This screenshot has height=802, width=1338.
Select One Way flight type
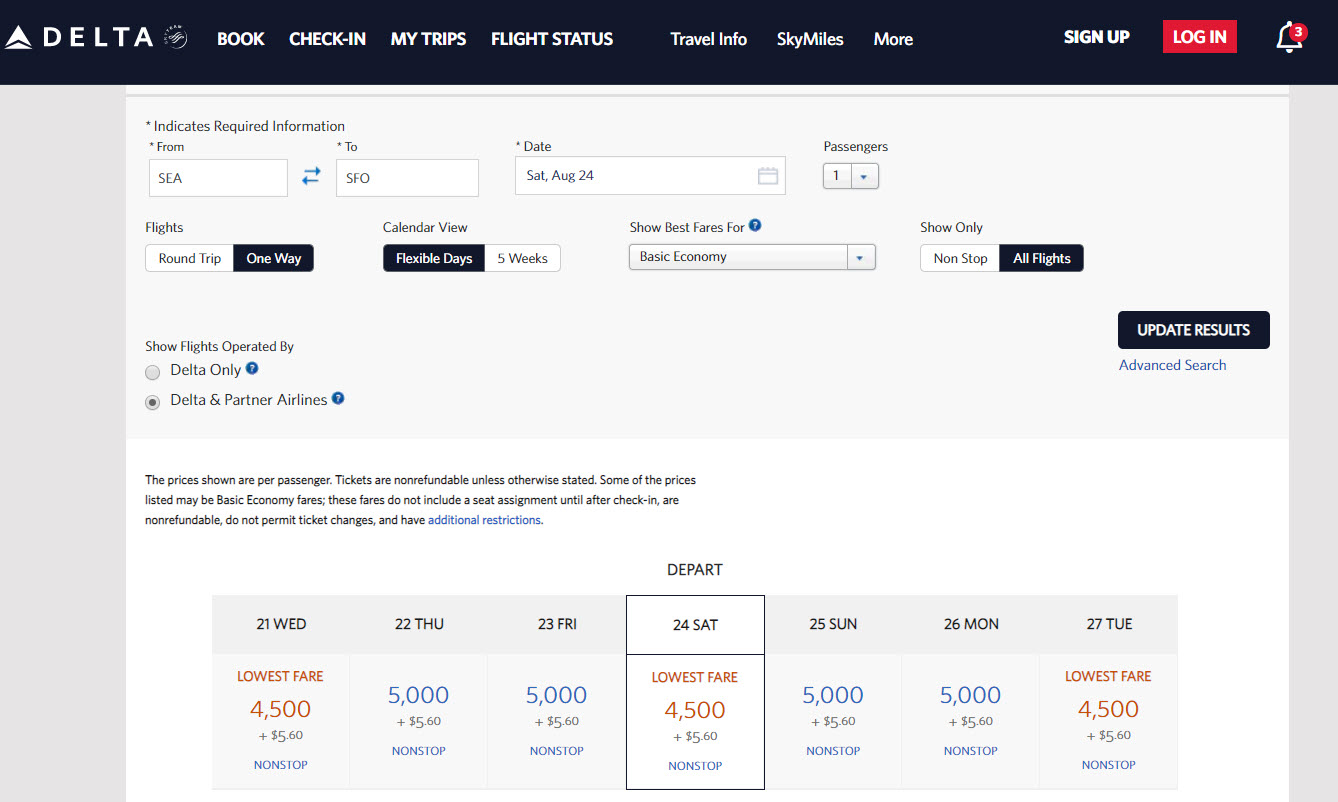(x=274, y=258)
